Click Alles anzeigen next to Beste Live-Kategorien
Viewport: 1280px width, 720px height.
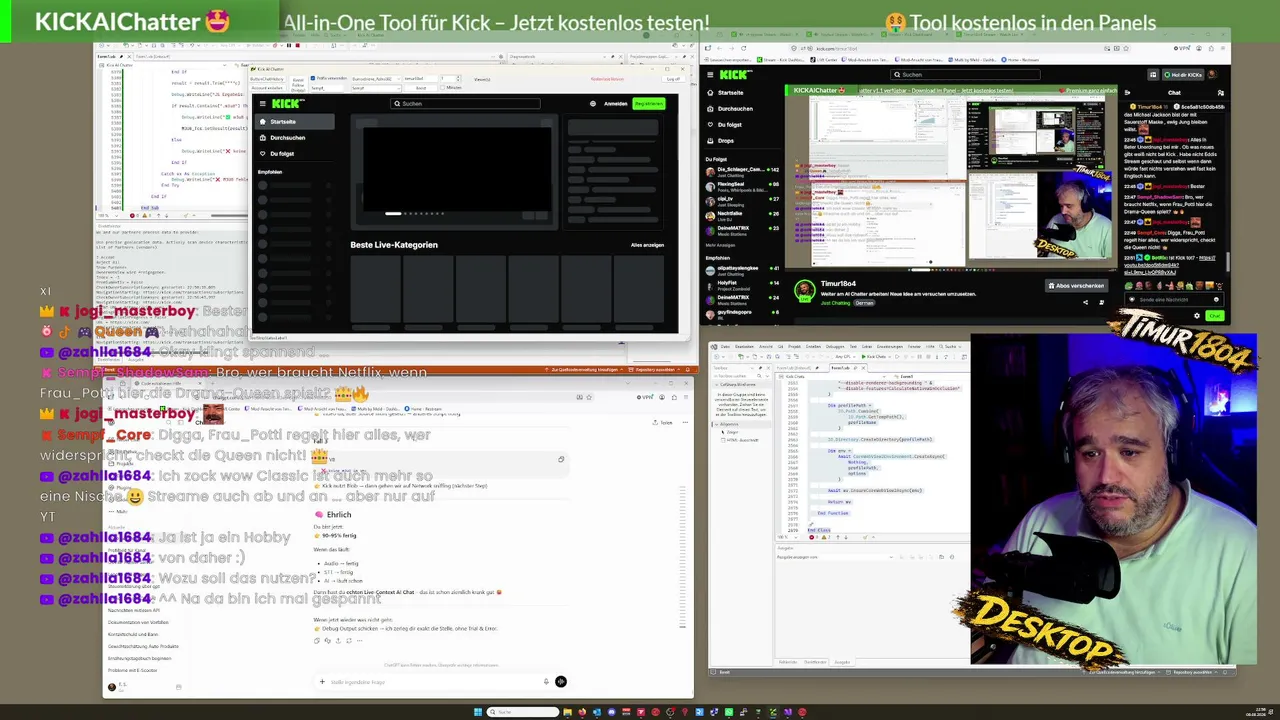pyautogui.click(x=647, y=245)
